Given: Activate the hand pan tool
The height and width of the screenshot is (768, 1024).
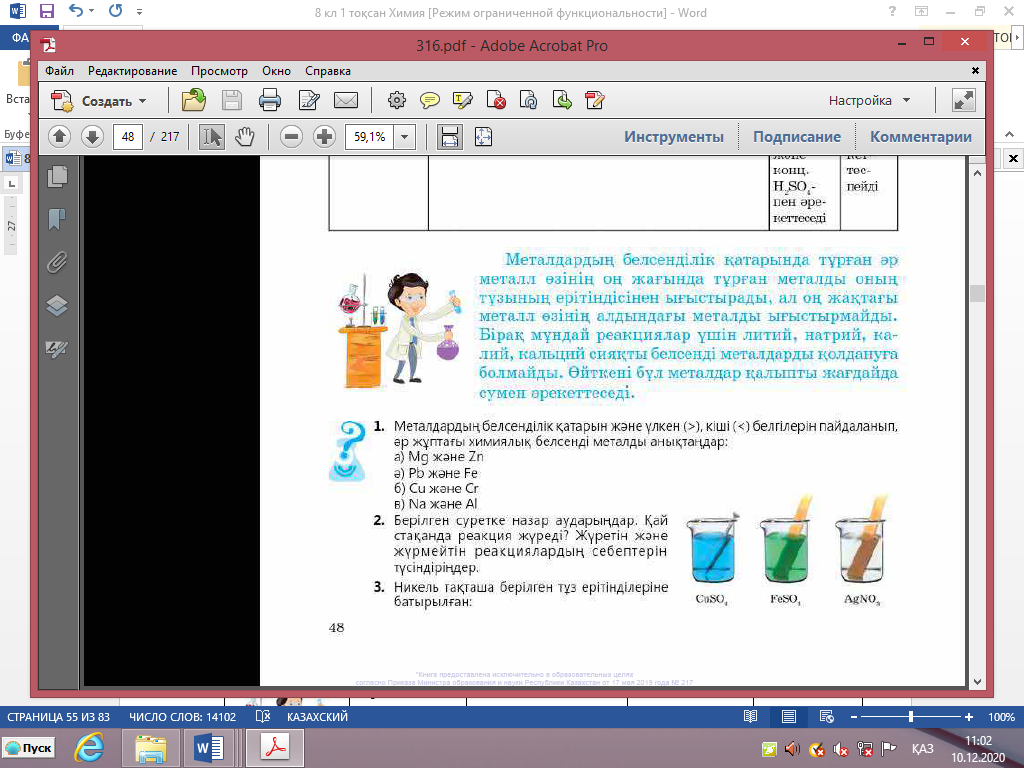Looking at the screenshot, I should pyautogui.click(x=244, y=136).
